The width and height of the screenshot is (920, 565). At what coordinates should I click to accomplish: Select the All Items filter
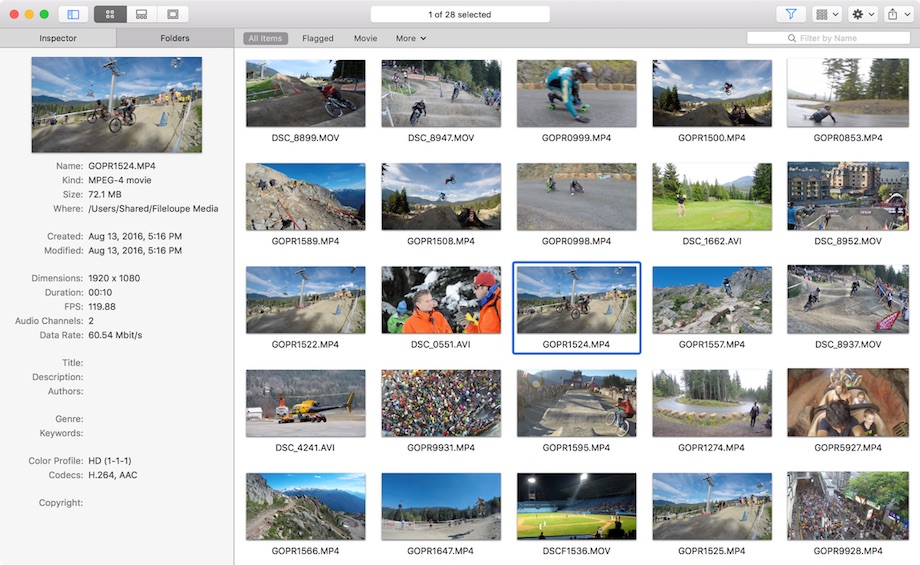pyautogui.click(x=265, y=38)
